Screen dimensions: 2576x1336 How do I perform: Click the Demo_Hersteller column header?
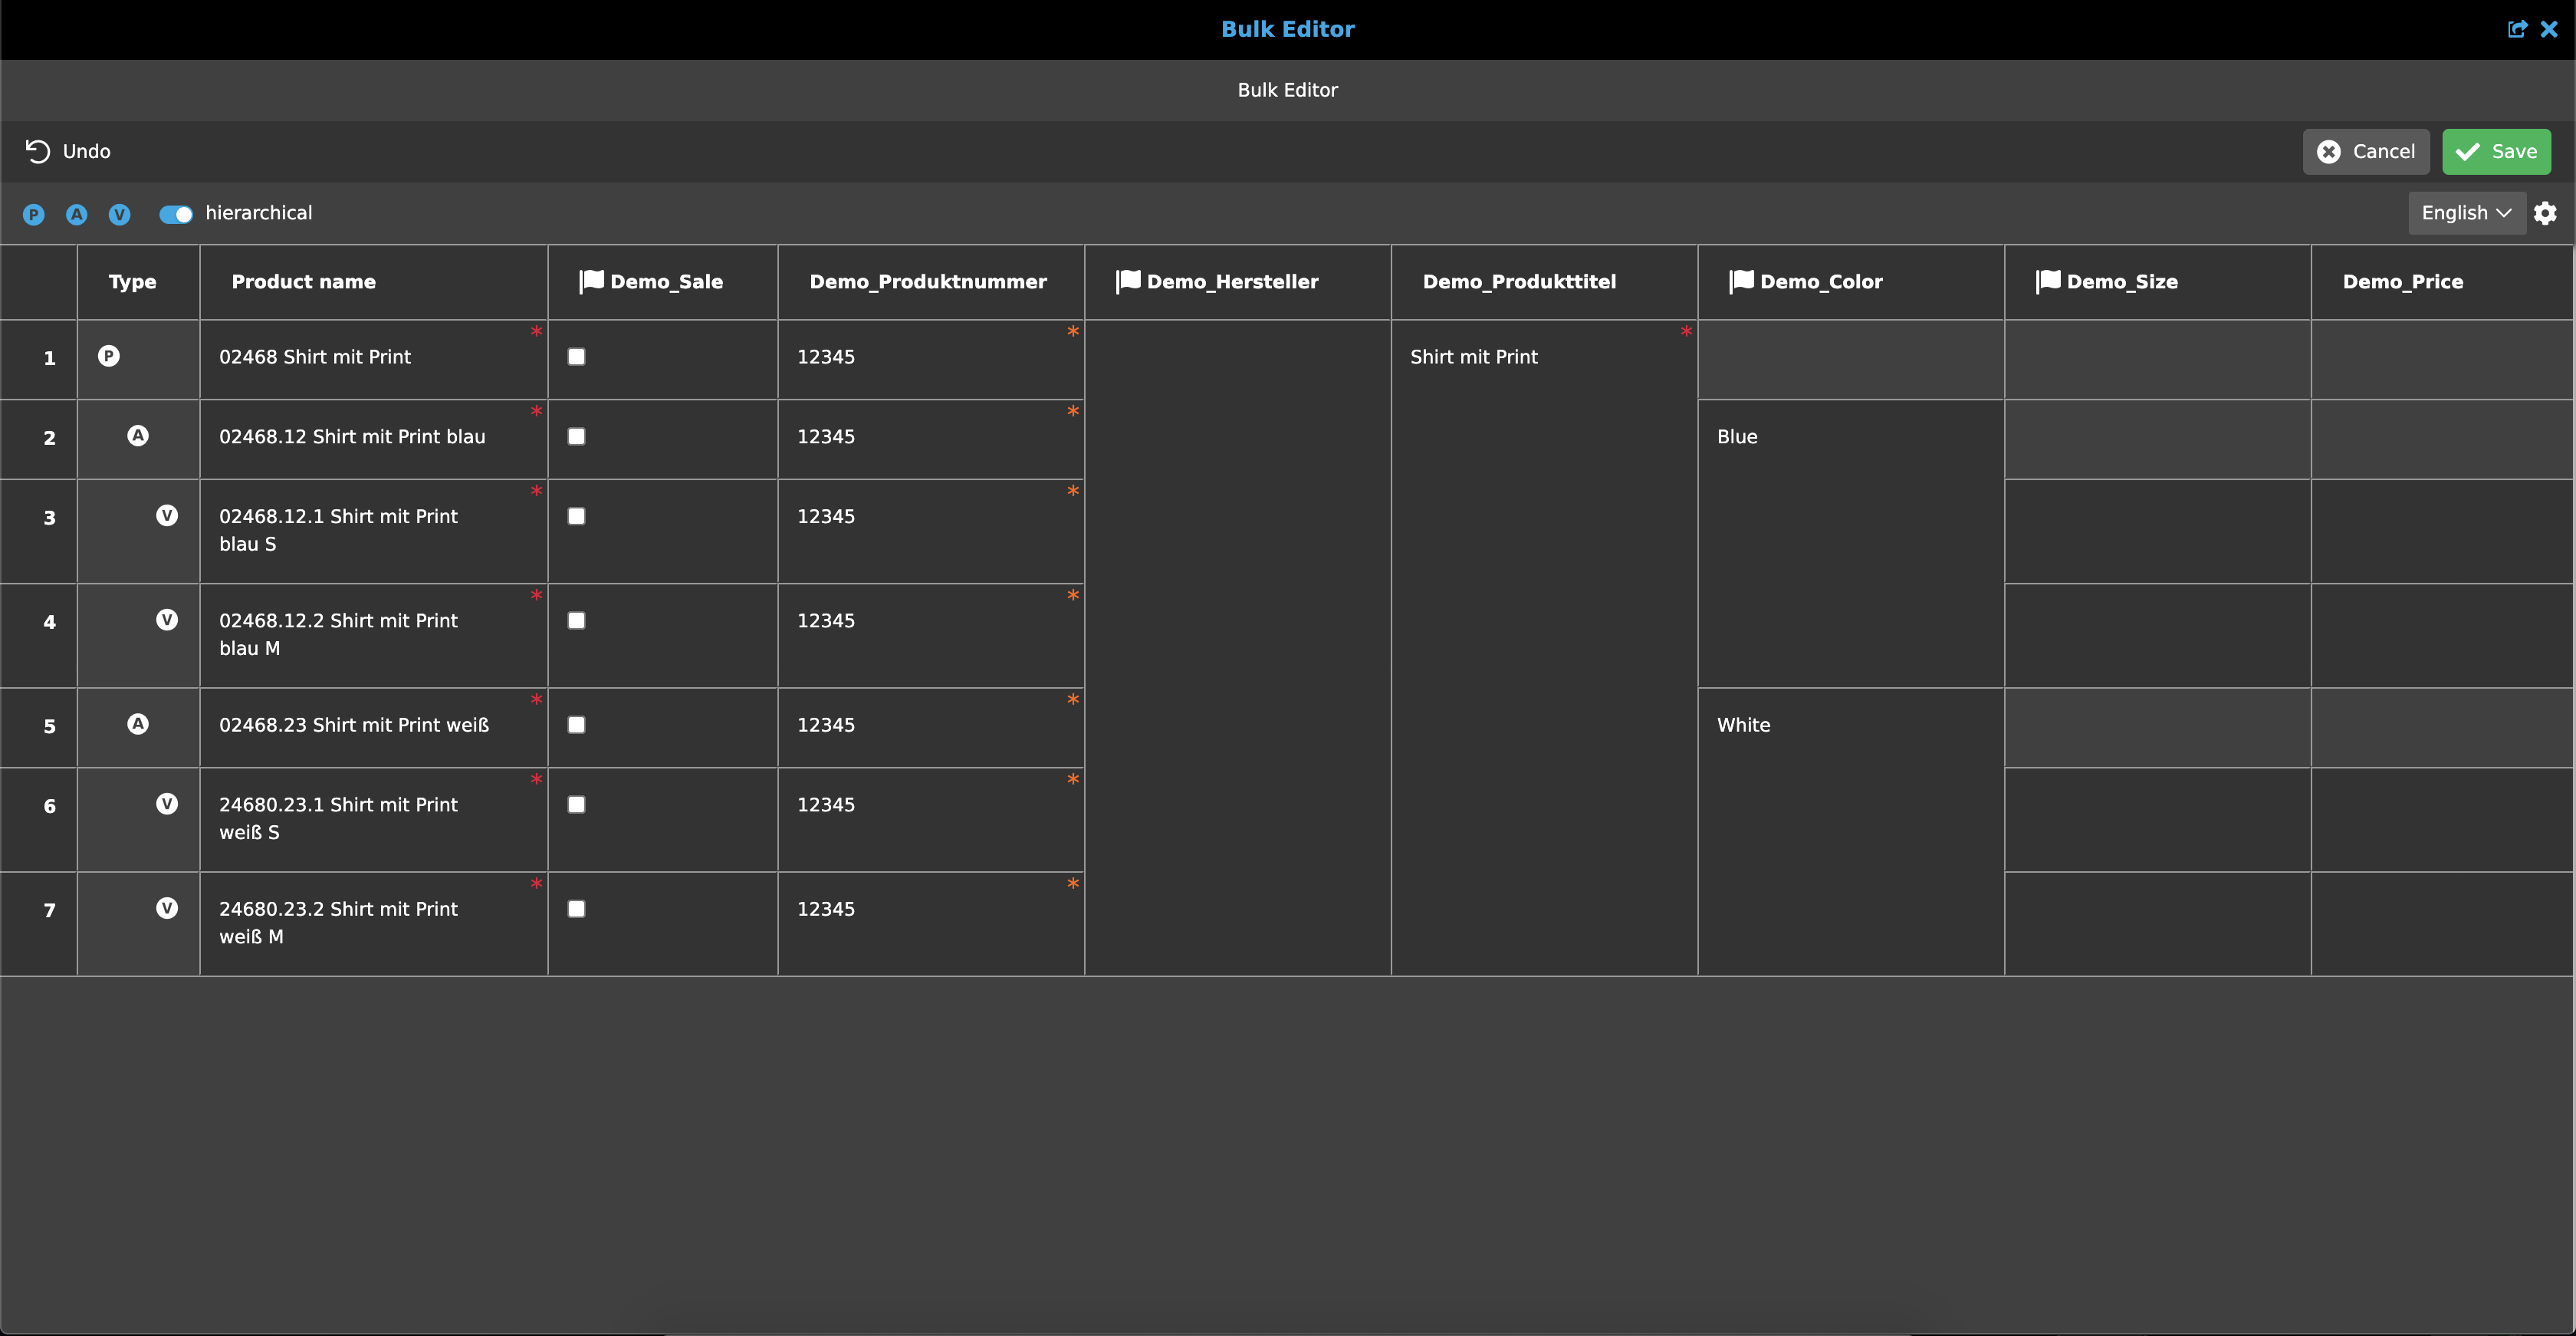tap(1231, 282)
